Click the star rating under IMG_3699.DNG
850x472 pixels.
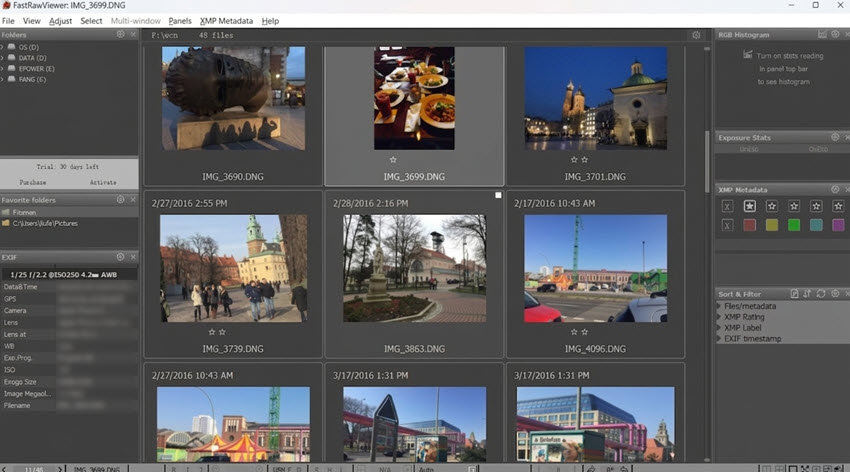[393, 159]
